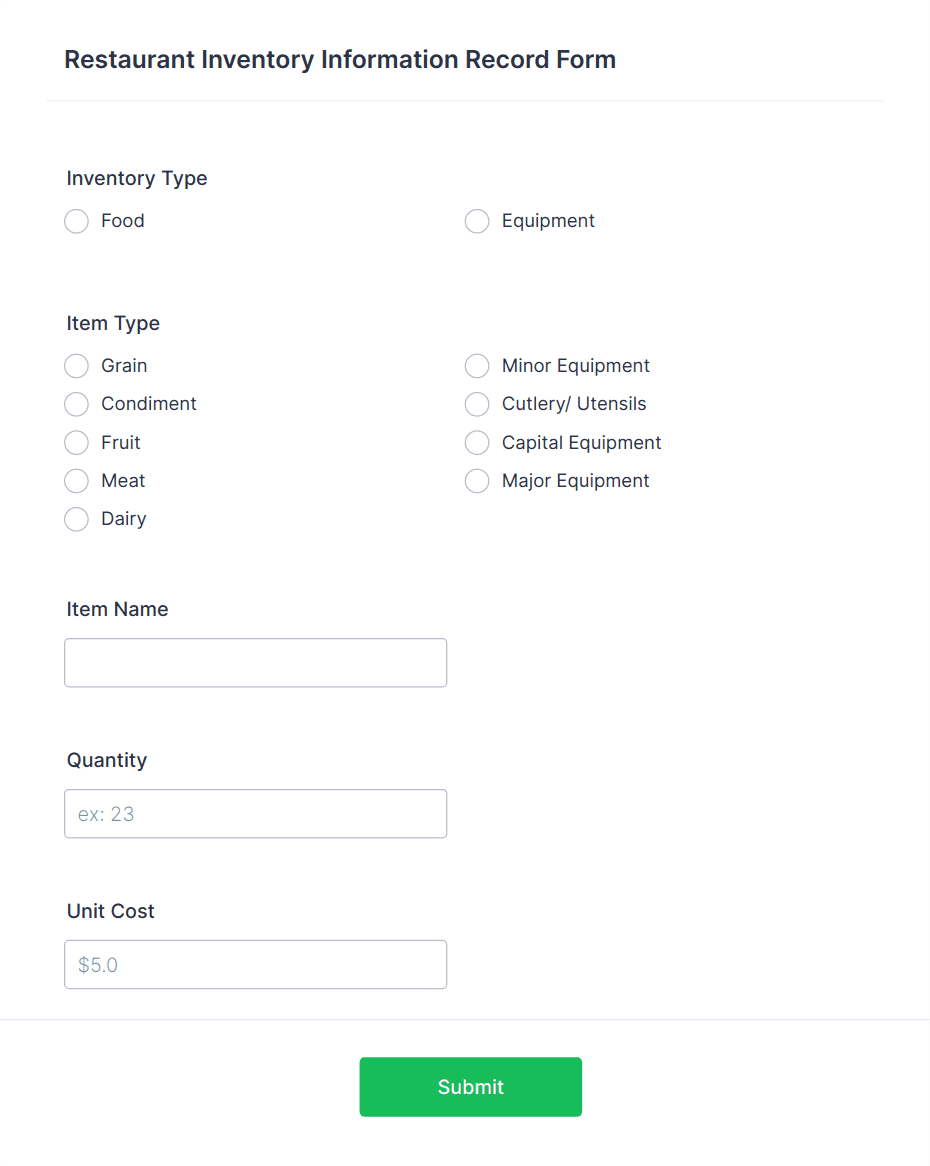This screenshot has width=930, height=1166.
Task: Click the Food label text
Action: [x=123, y=221]
